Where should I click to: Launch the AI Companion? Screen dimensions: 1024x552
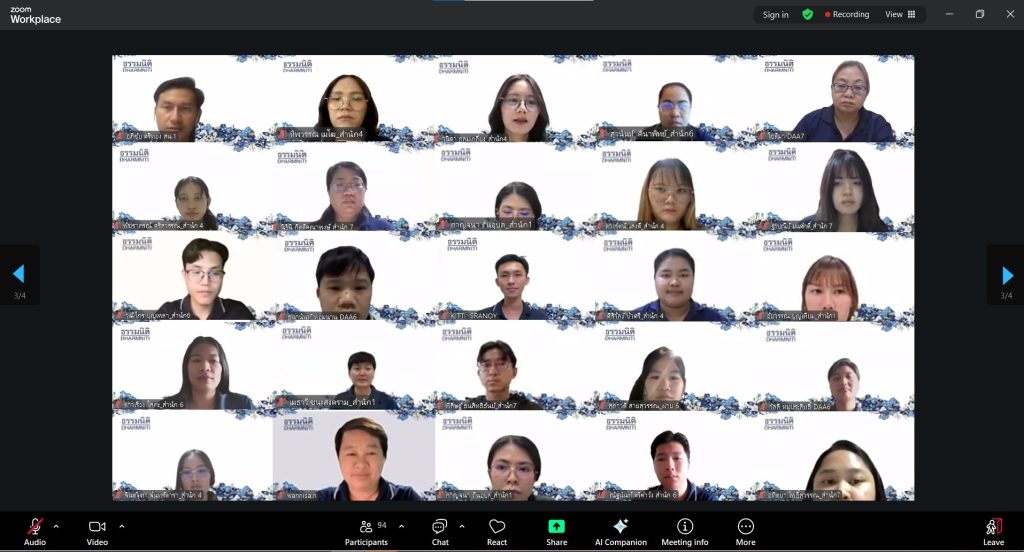pyautogui.click(x=620, y=527)
